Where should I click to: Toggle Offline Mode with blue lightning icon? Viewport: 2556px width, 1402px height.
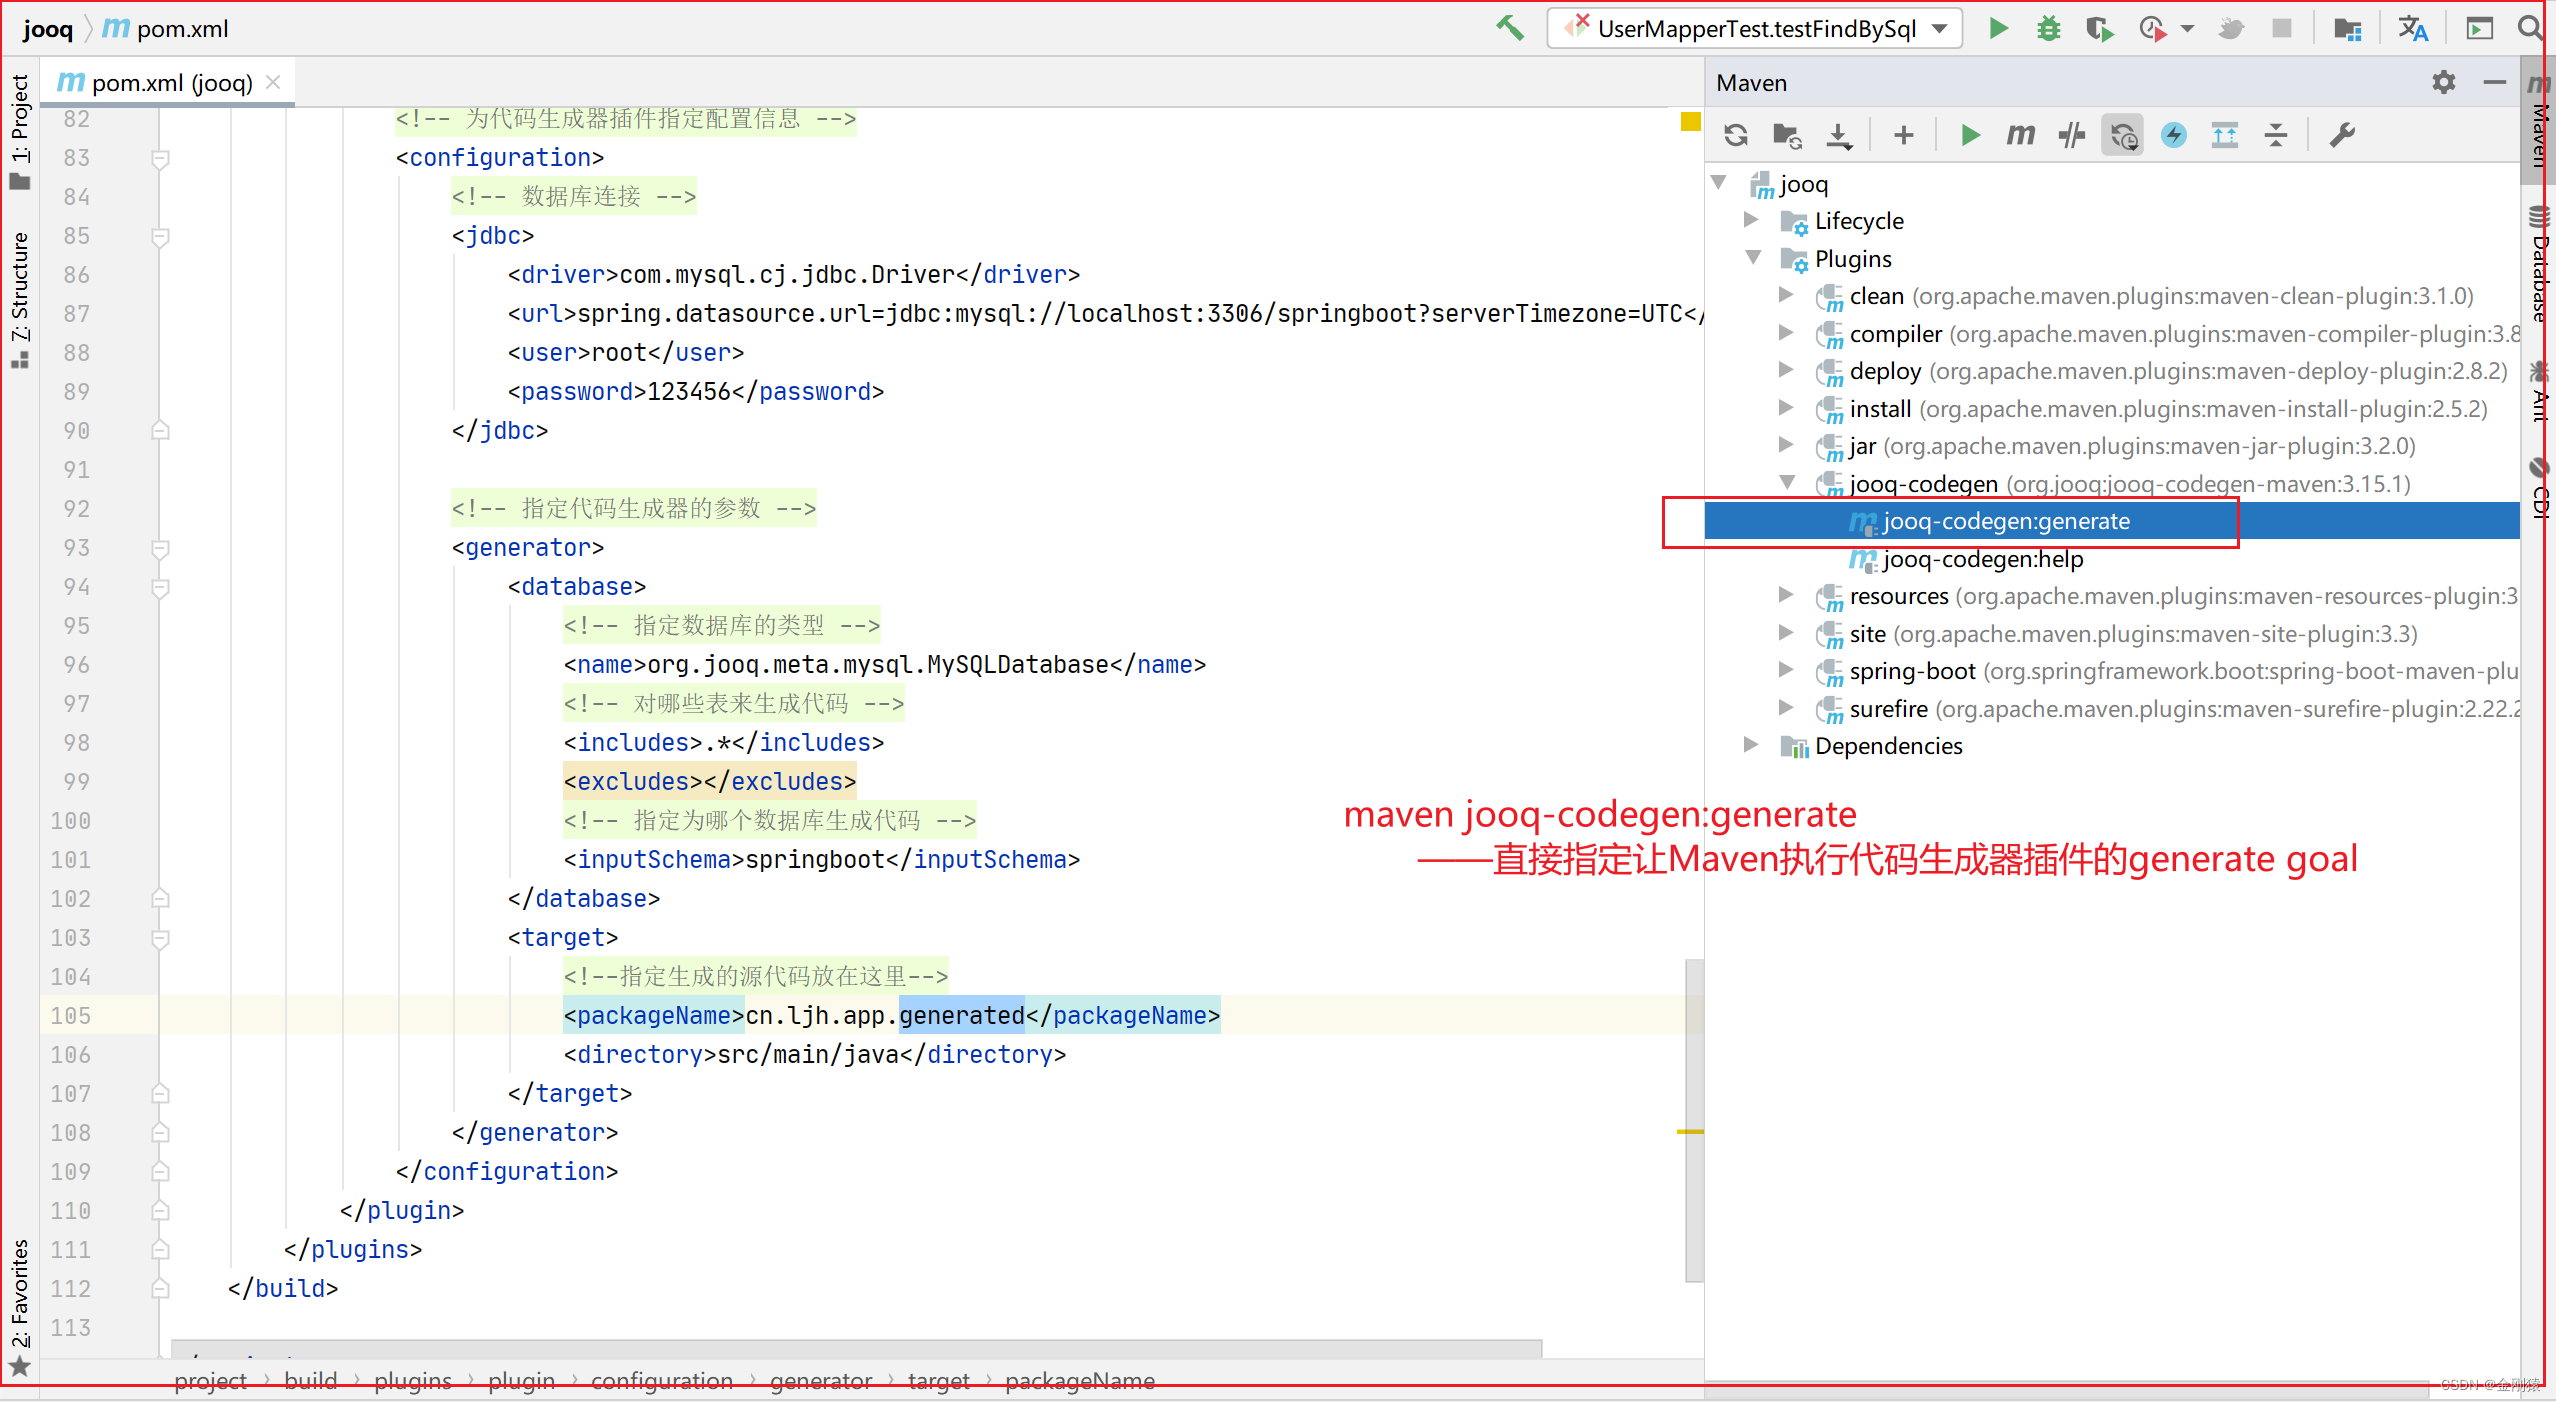point(2175,135)
